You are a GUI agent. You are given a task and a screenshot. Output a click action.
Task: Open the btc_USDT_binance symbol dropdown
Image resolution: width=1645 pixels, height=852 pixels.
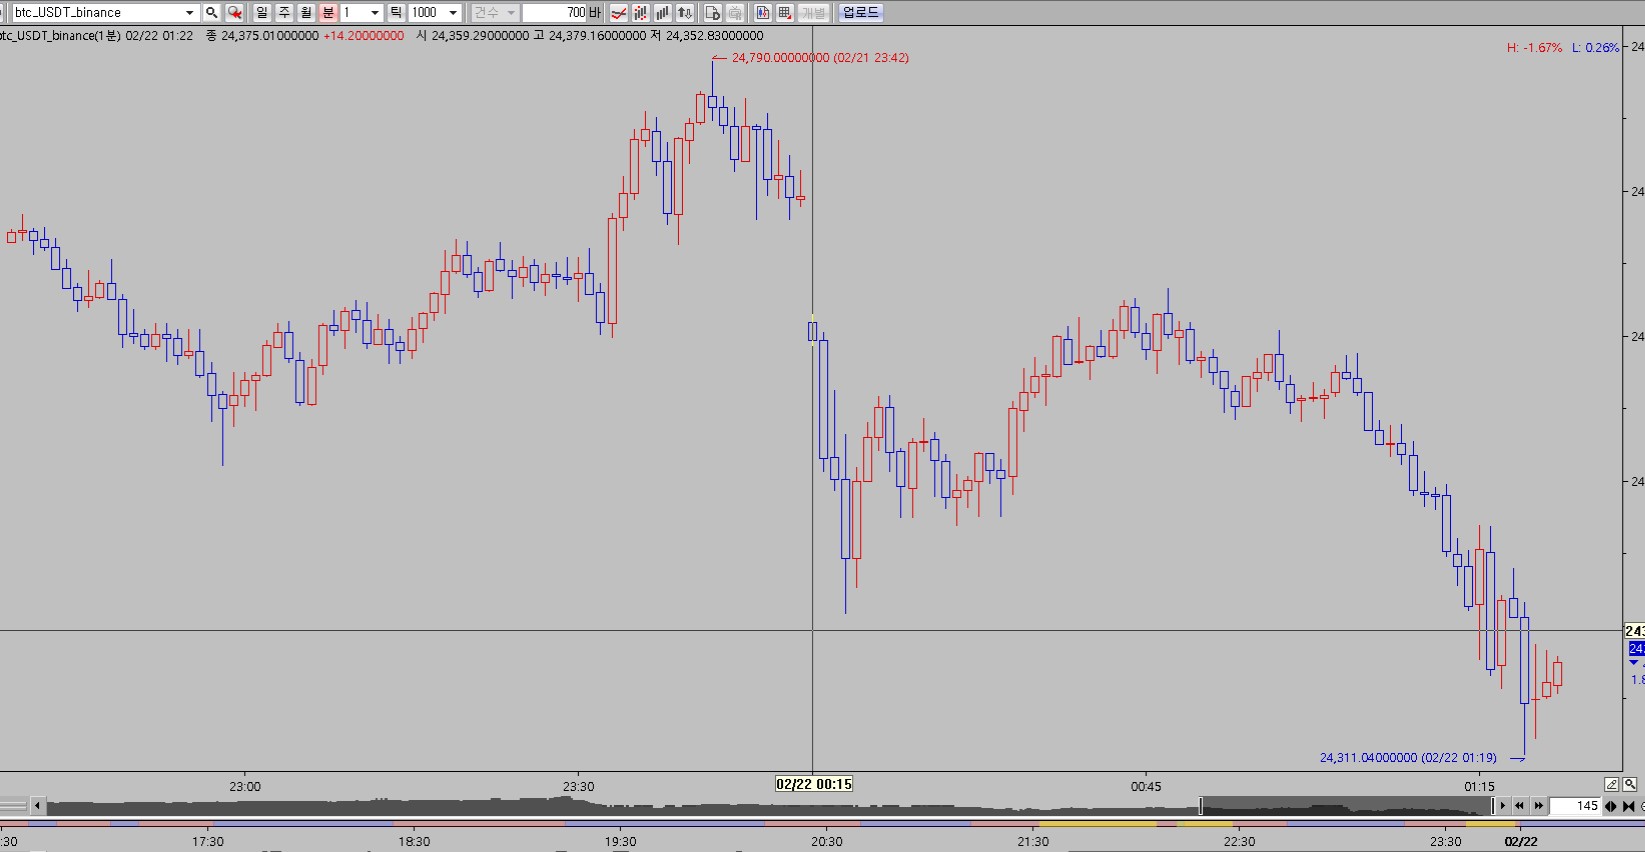coord(189,13)
